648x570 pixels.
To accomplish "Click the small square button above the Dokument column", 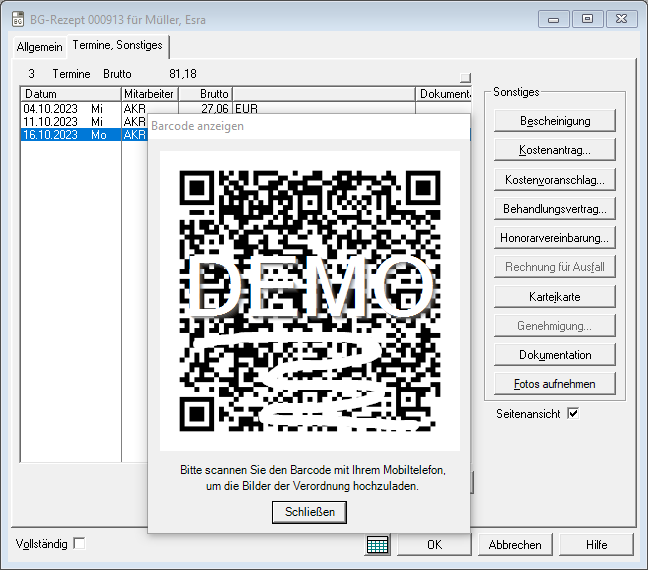I will [465, 78].
